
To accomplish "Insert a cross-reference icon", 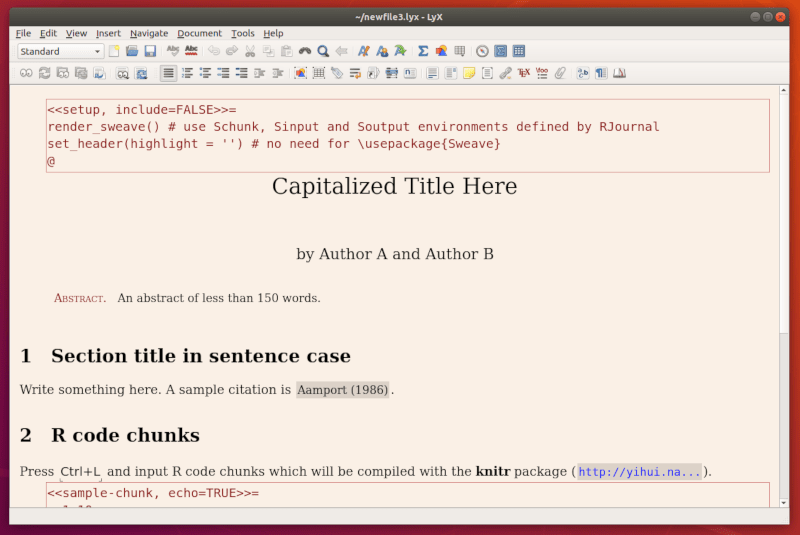I will coord(355,73).
